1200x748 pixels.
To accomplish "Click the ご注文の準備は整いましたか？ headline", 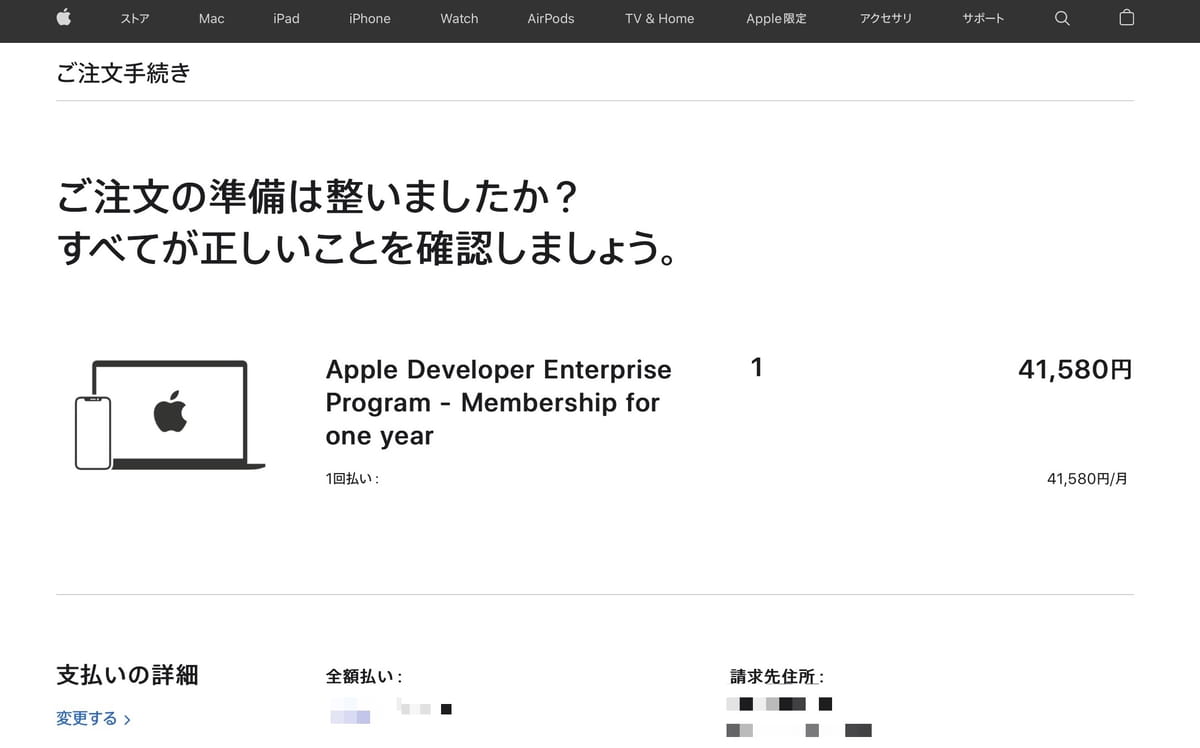I will click(318, 198).
